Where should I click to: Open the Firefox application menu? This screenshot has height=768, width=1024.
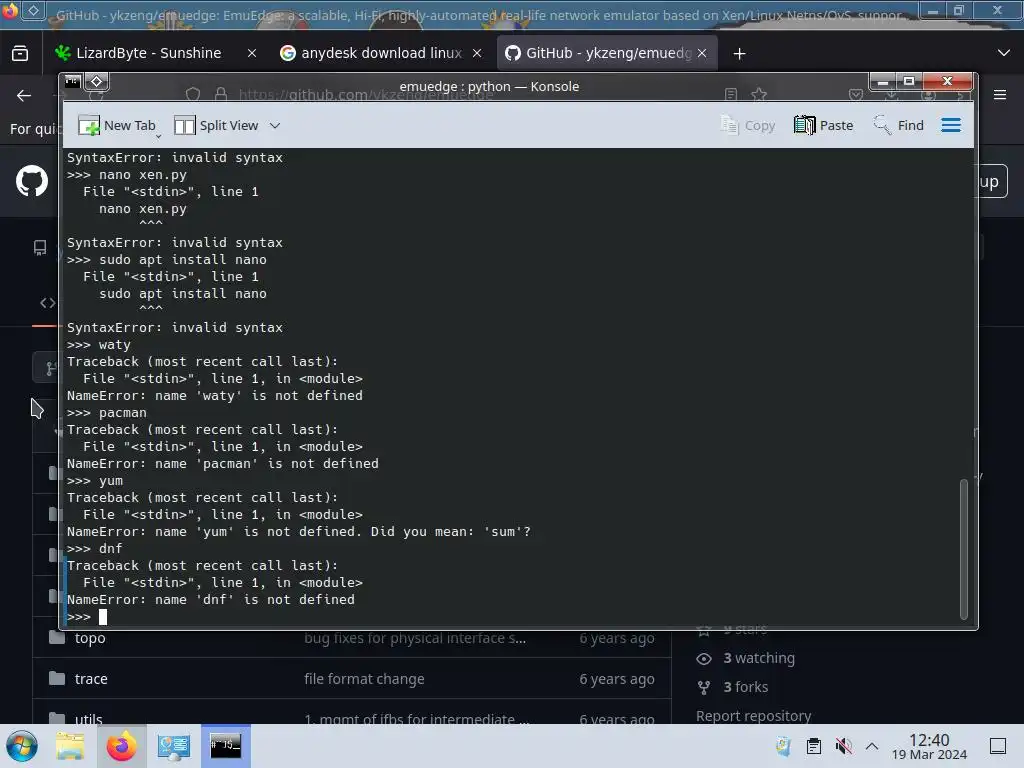pyautogui.click(x=1000, y=95)
